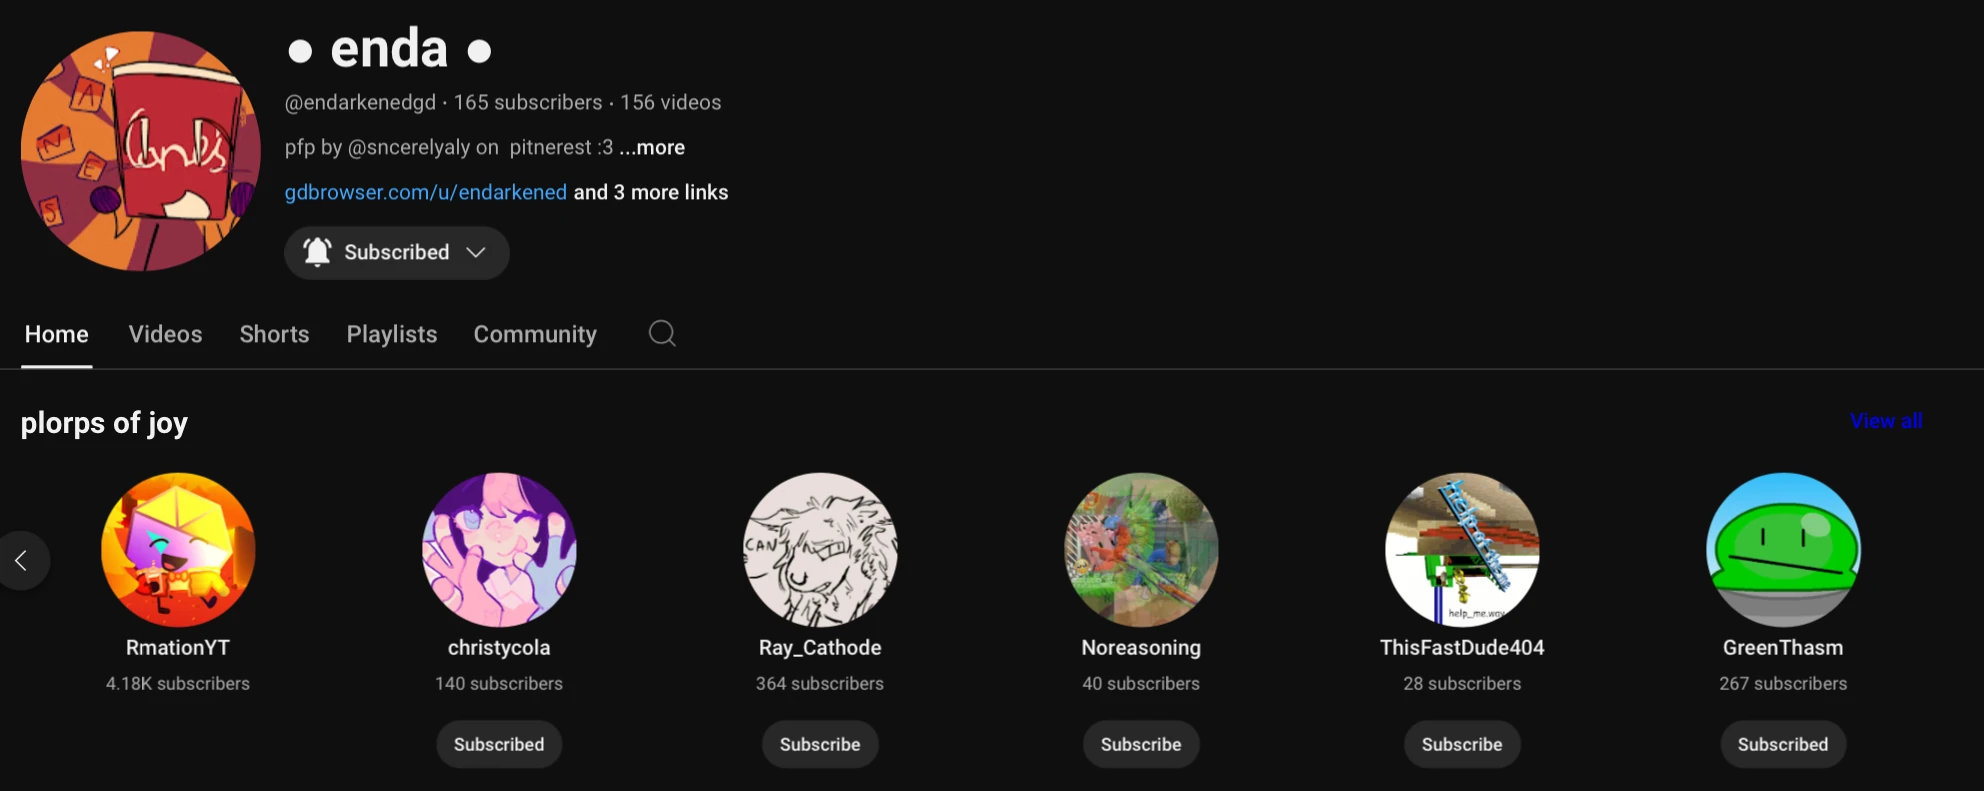
Task: Open RmationYT channel avatar
Action: pyautogui.click(x=178, y=550)
